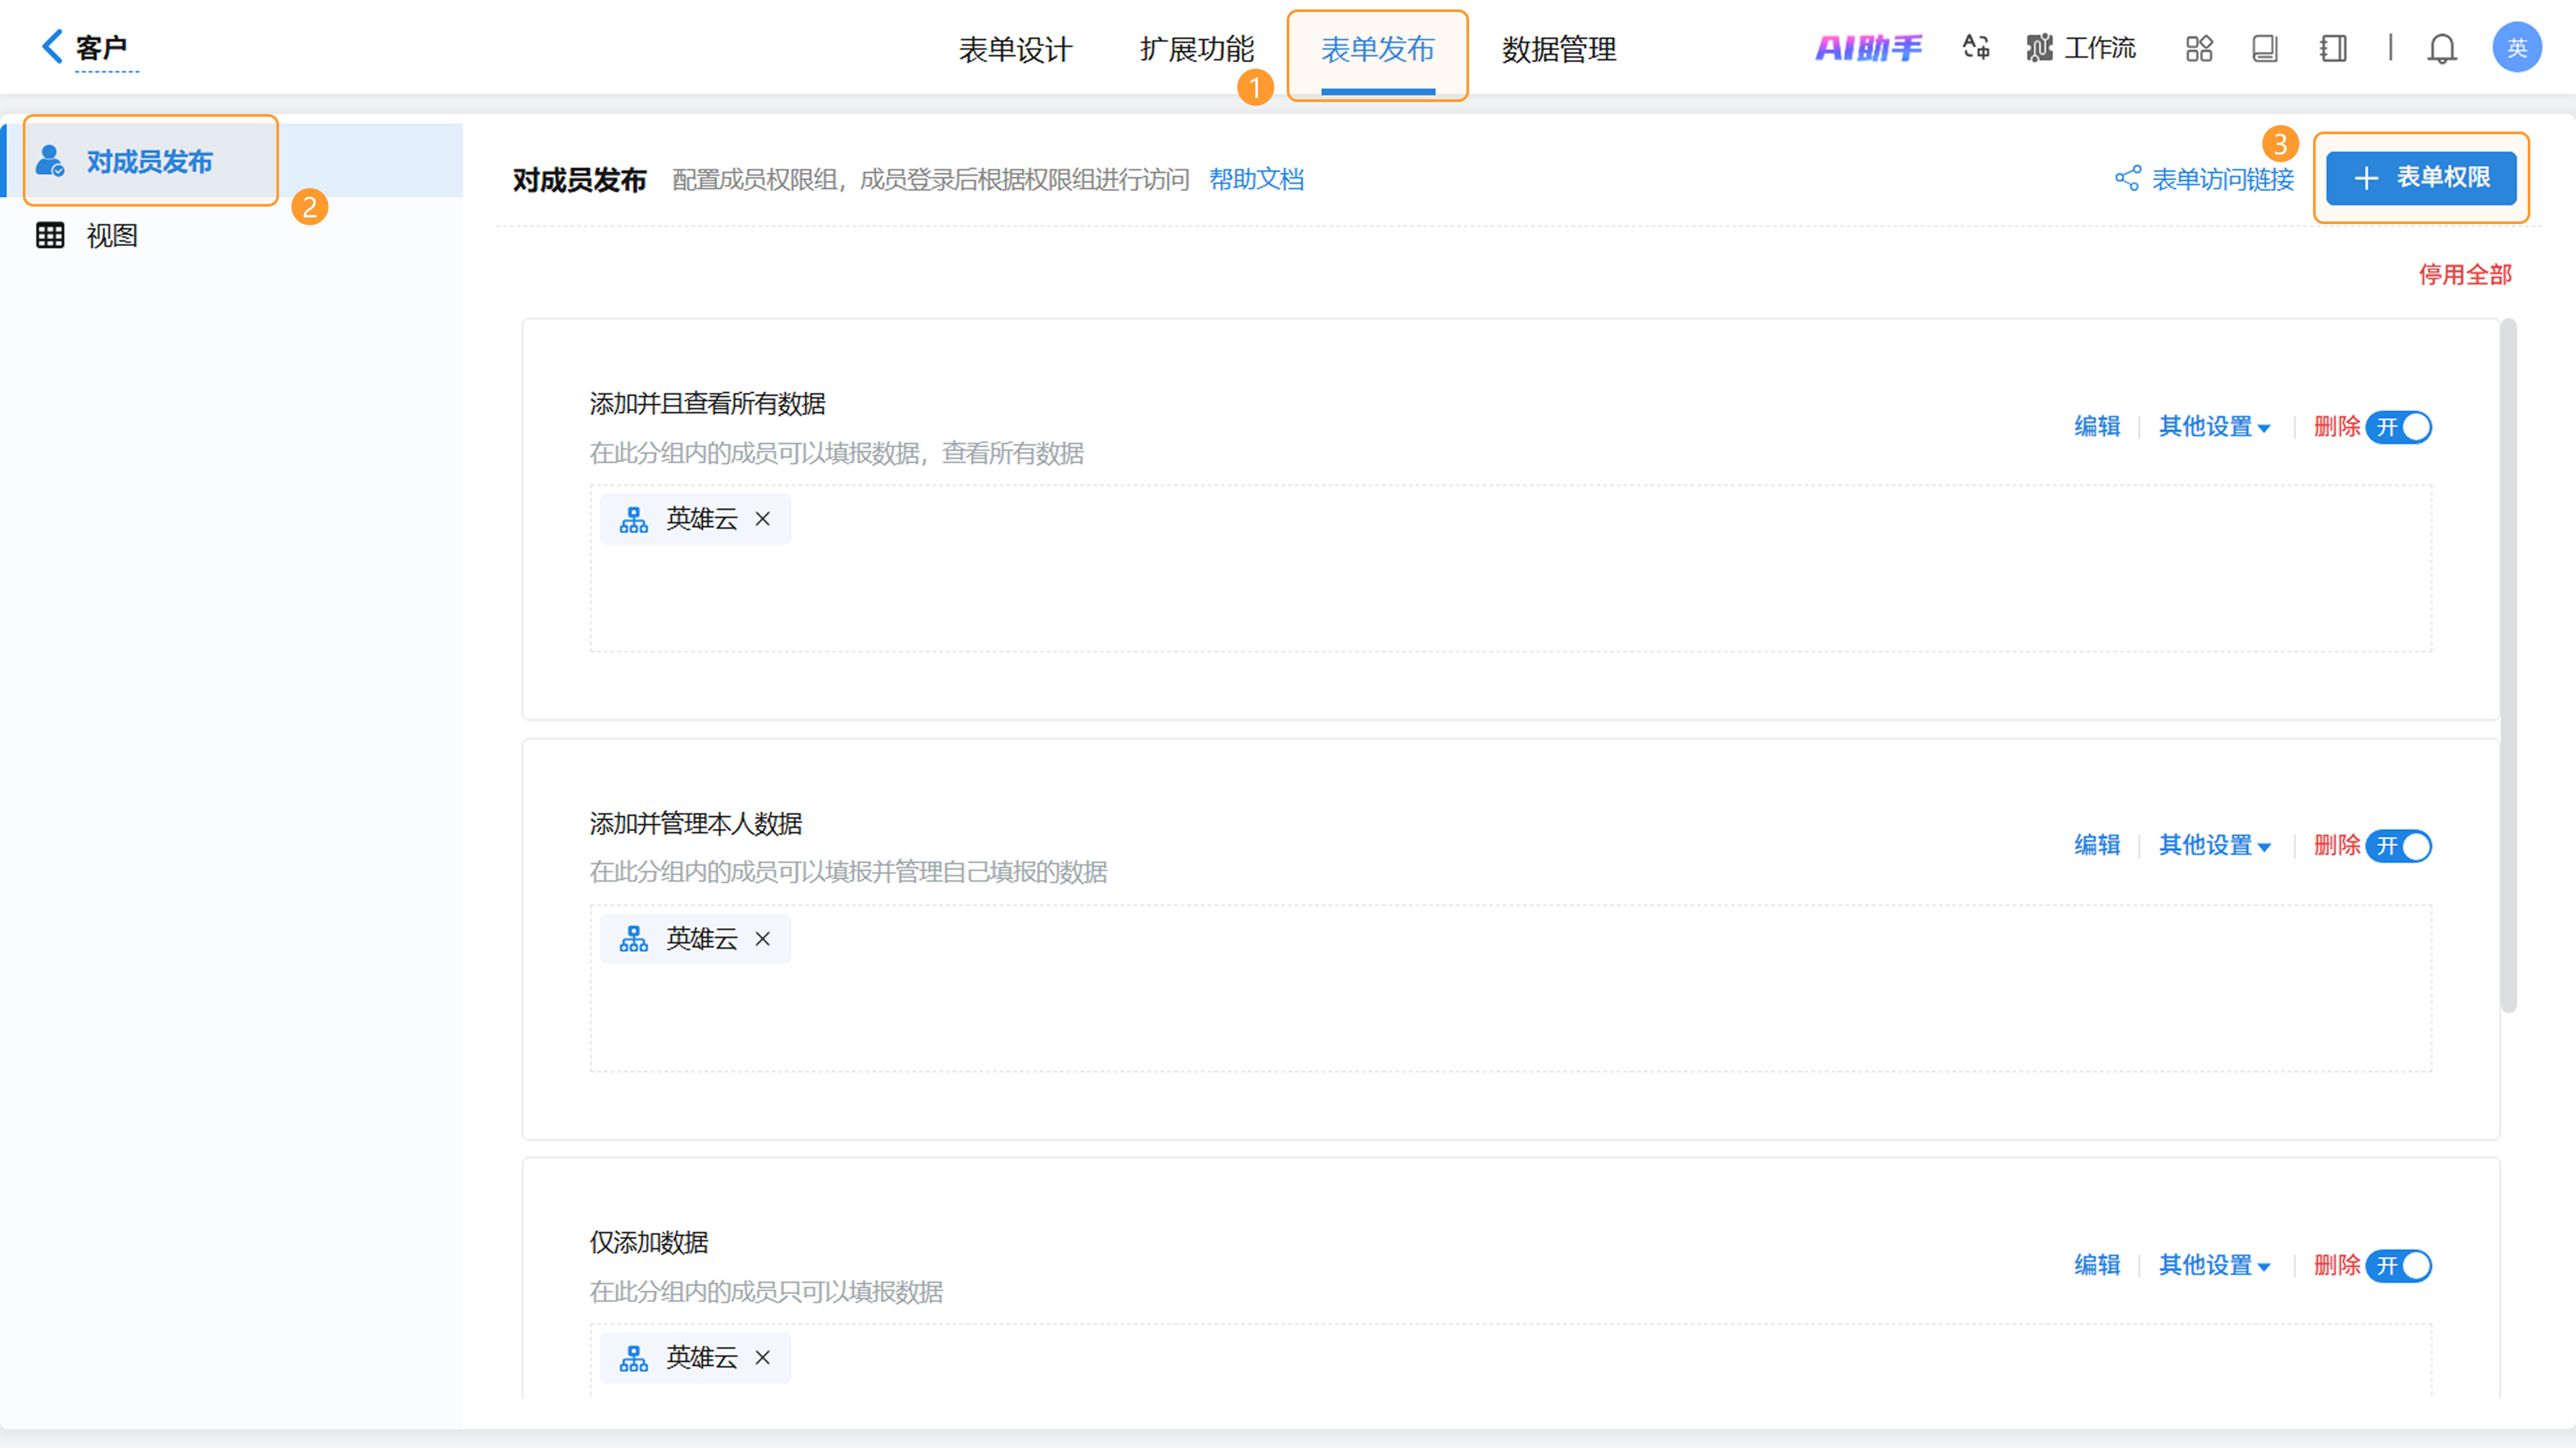The height and width of the screenshot is (1448, 2576).
Task: Switch to 表单设计 tab
Action: [x=1015, y=49]
